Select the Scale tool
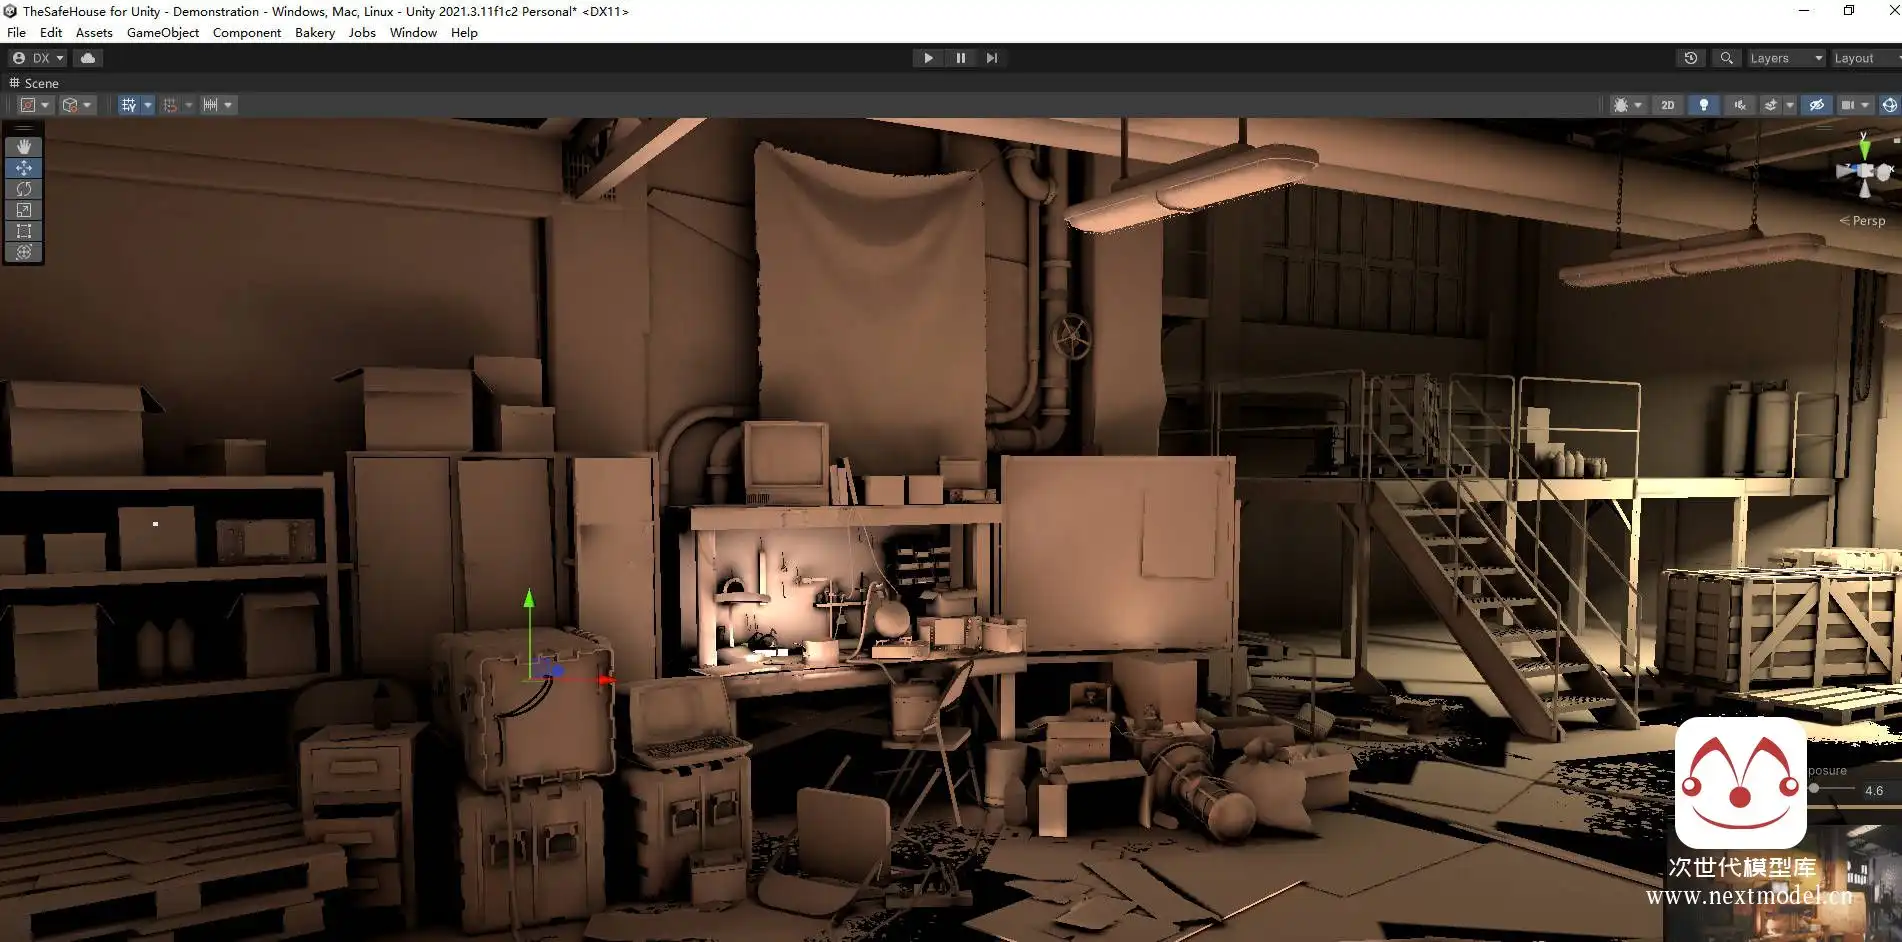Screen dimensions: 1902x942 pyautogui.click(x=24, y=210)
